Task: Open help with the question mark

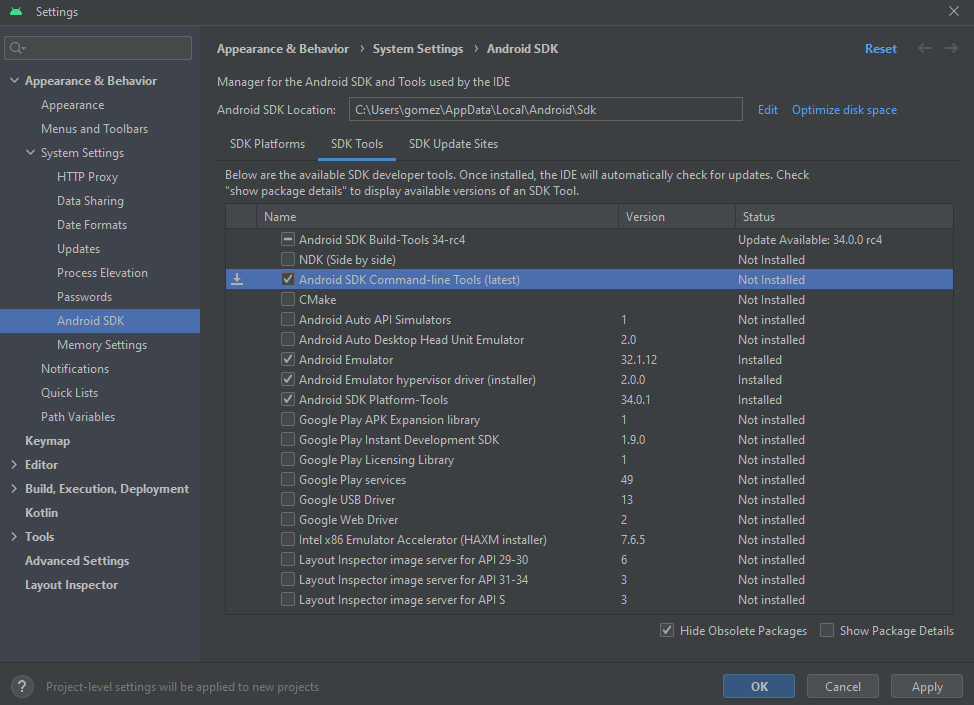Action: [22, 686]
